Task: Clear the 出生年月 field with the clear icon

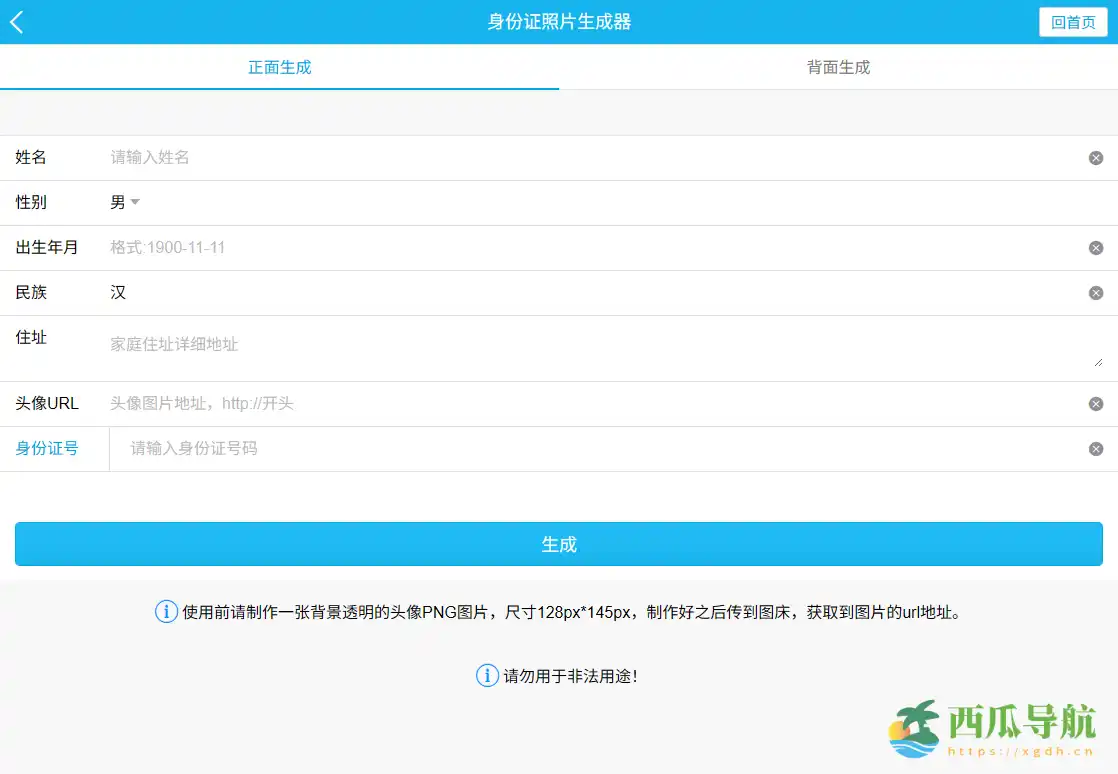Action: pyautogui.click(x=1095, y=247)
